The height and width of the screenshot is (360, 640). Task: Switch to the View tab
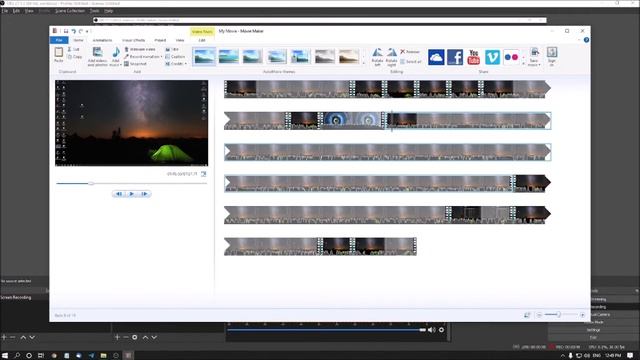tap(180, 40)
